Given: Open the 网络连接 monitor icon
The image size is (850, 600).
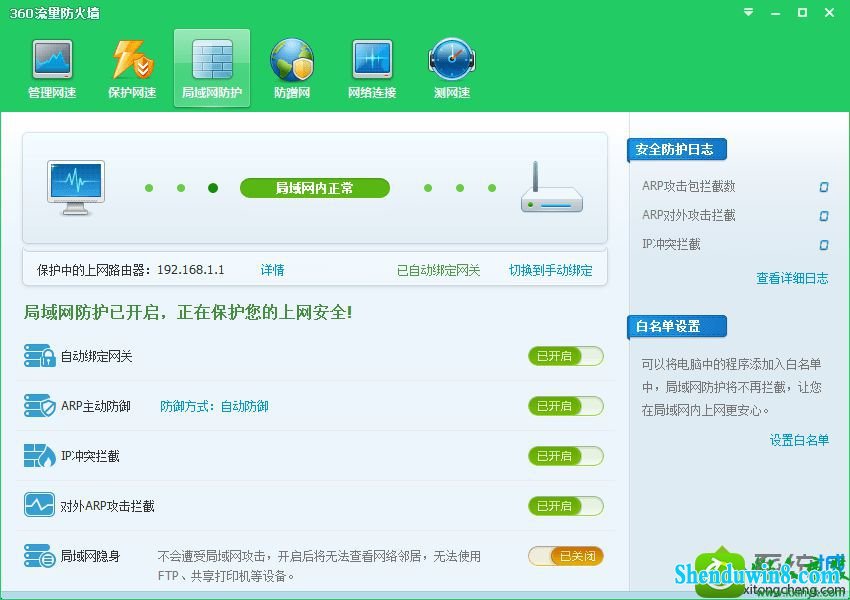Looking at the screenshot, I should [372, 60].
